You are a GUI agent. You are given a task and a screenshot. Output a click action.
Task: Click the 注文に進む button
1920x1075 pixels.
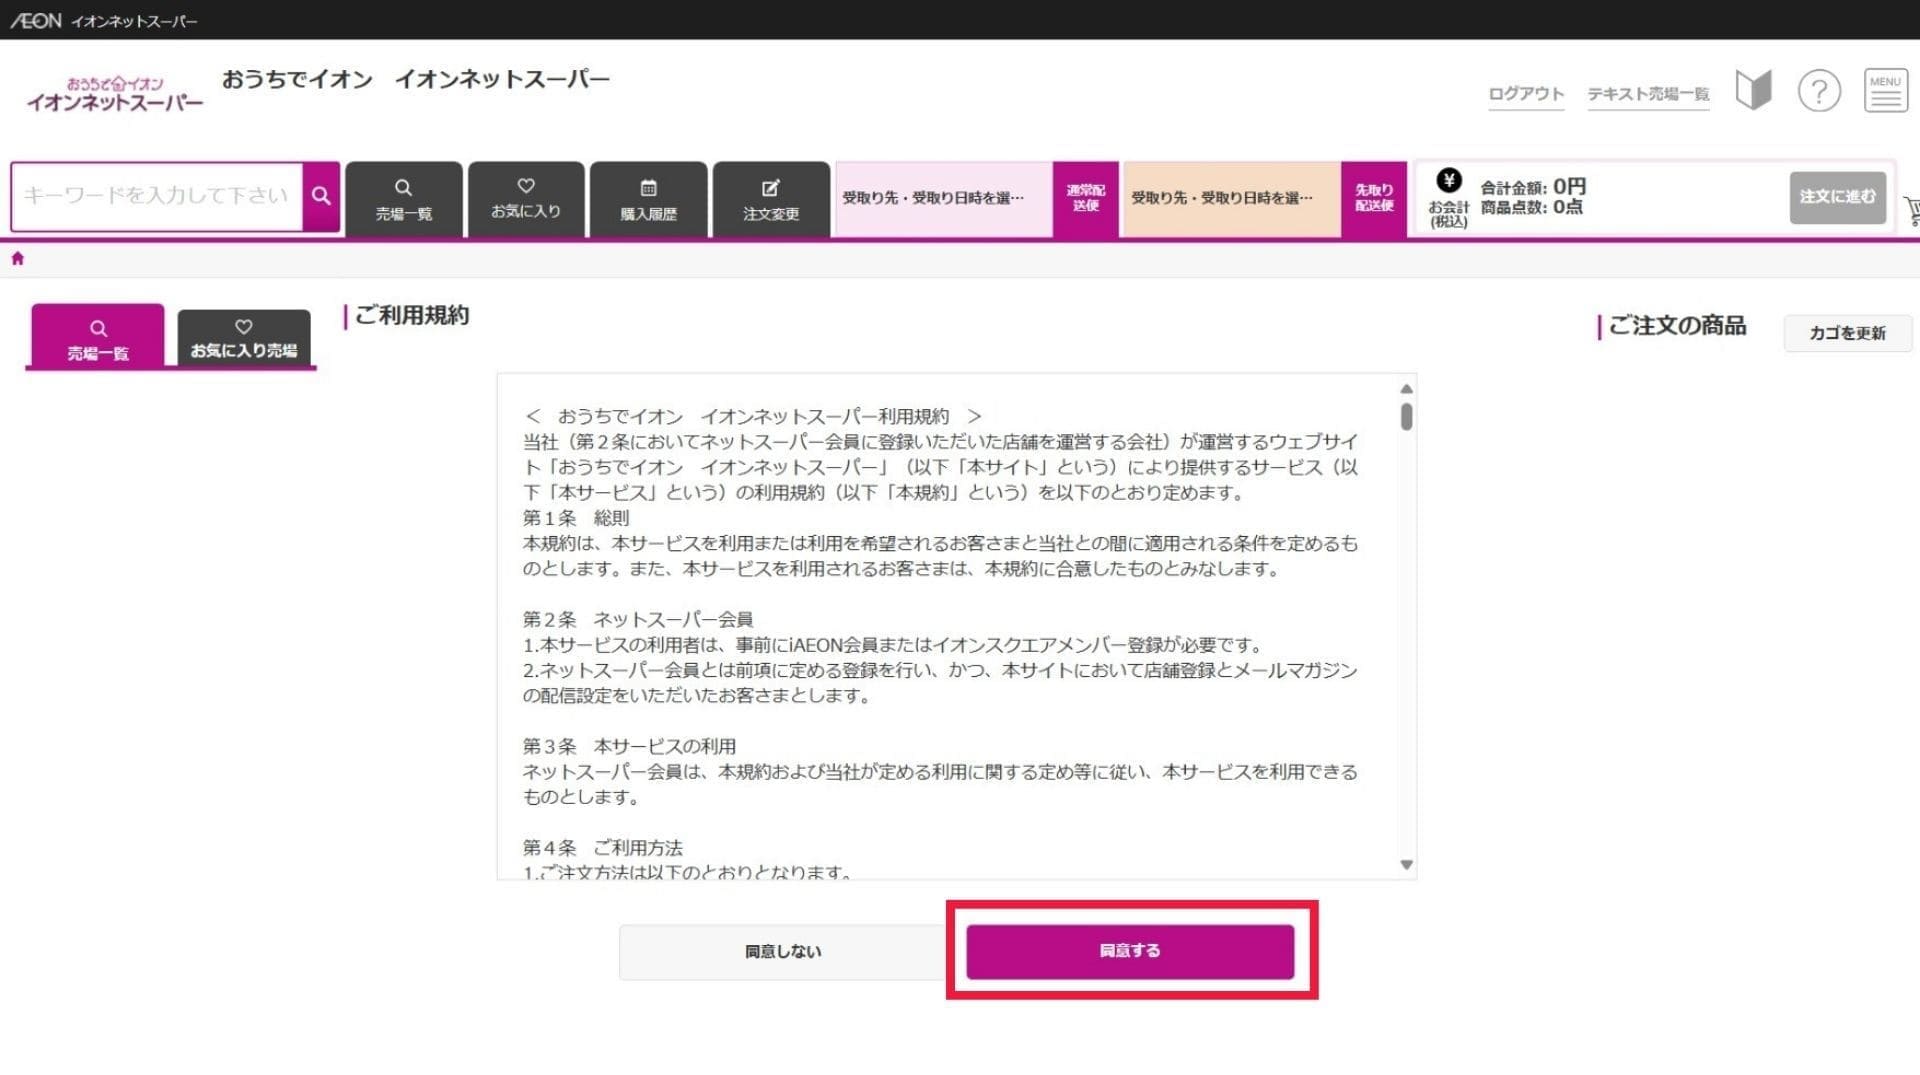[1838, 197]
